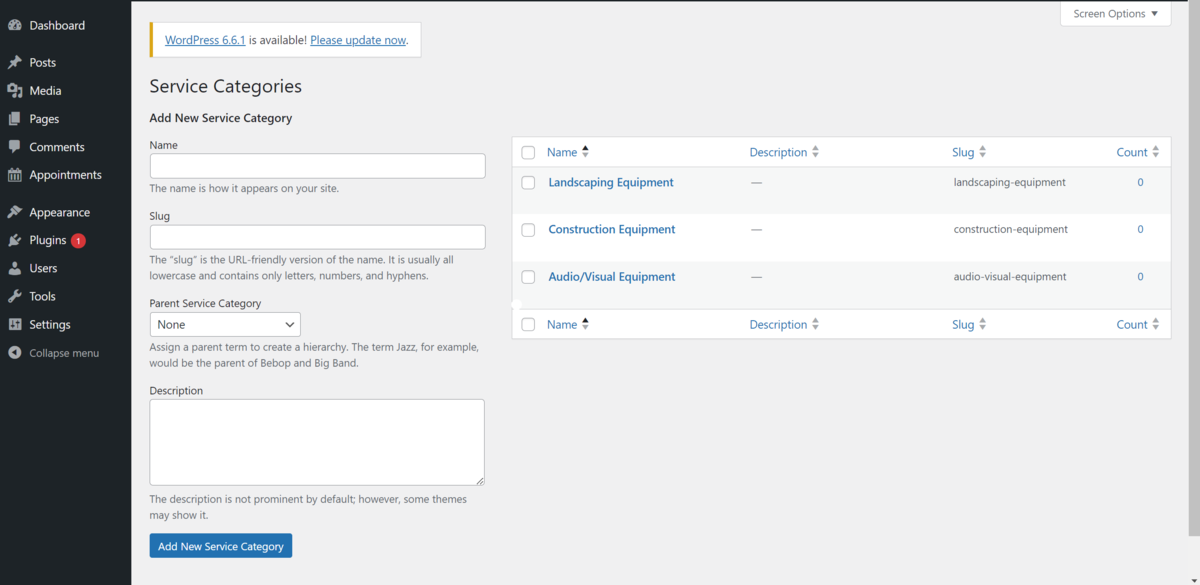The width and height of the screenshot is (1200, 585).
Task: Click the Comments speech bubble icon
Action: pos(15,146)
